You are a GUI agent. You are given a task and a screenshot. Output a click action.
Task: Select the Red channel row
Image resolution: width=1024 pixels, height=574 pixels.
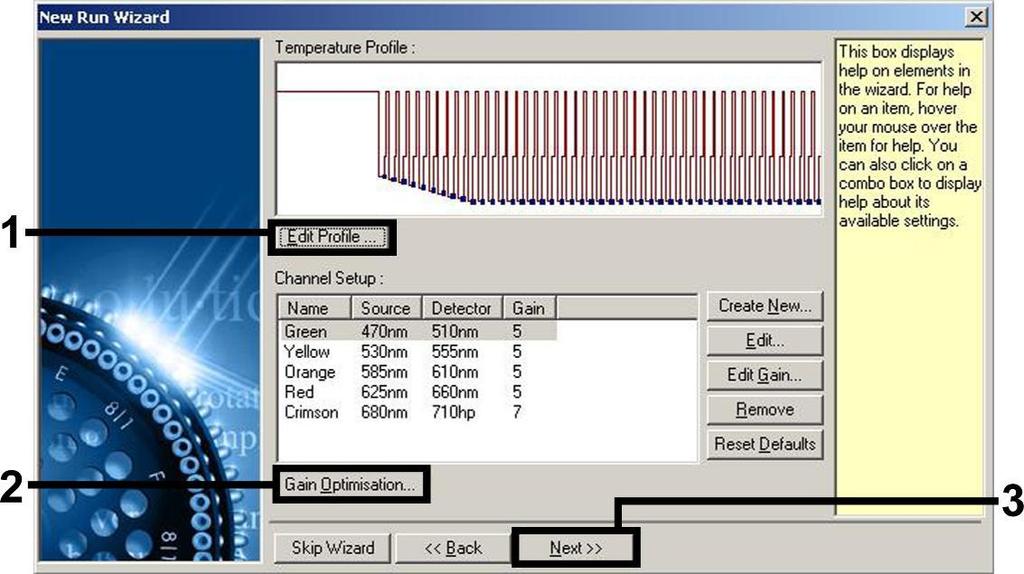click(x=418, y=392)
